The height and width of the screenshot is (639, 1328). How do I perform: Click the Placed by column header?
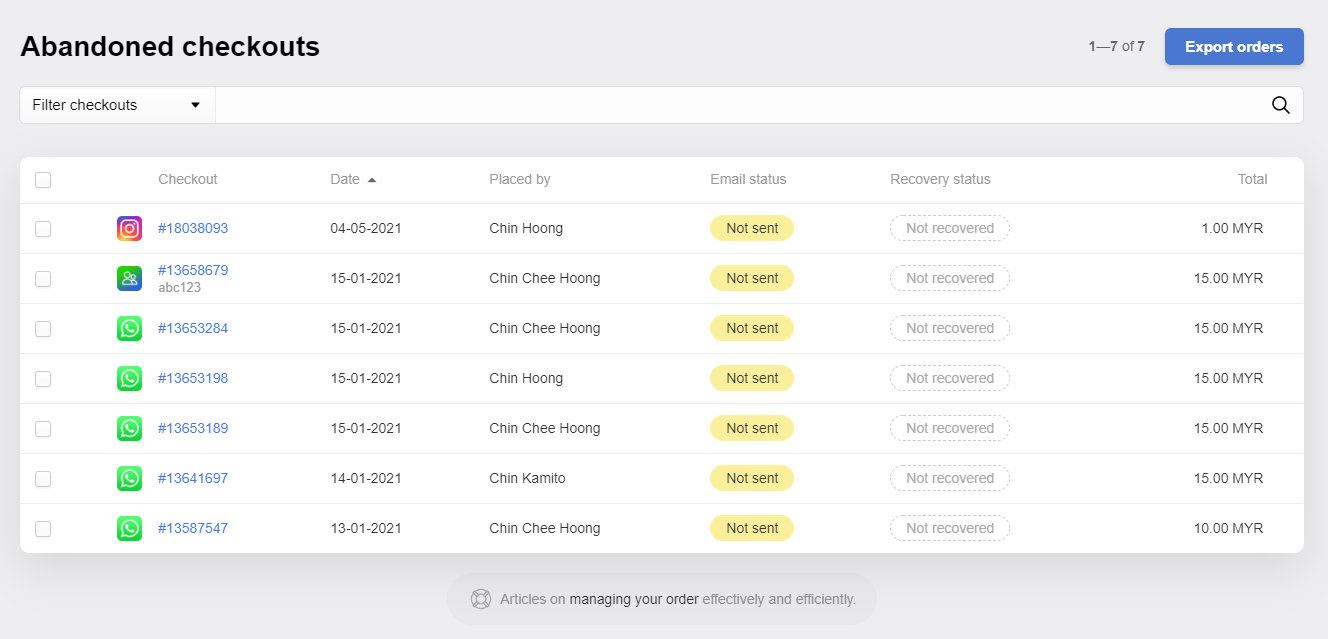point(520,180)
